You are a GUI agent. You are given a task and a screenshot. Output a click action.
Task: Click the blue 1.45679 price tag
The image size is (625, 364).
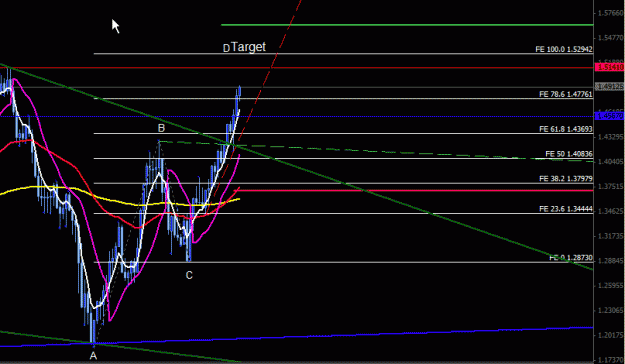tap(609, 116)
